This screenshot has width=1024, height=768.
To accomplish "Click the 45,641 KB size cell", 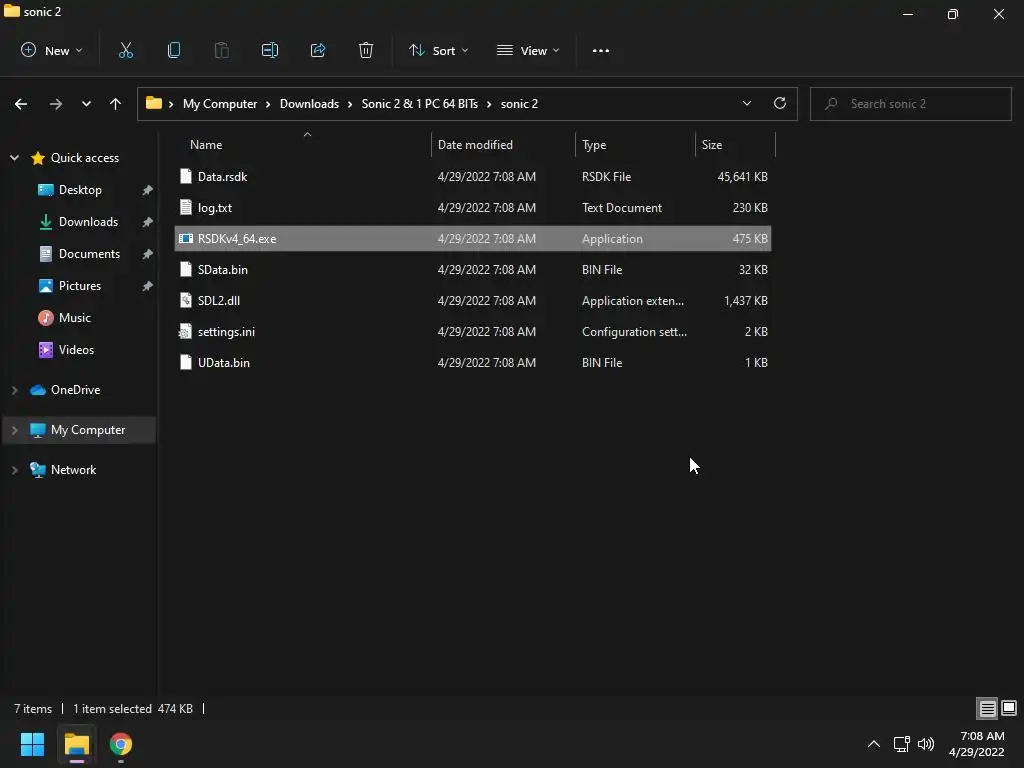I will point(743,176).
